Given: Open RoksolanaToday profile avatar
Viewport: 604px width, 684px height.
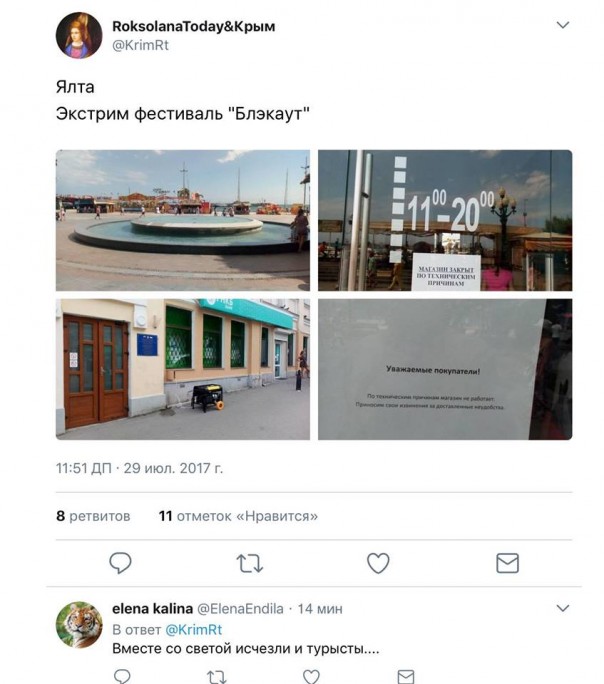Looking at the screenshot, I should point(79,35).
